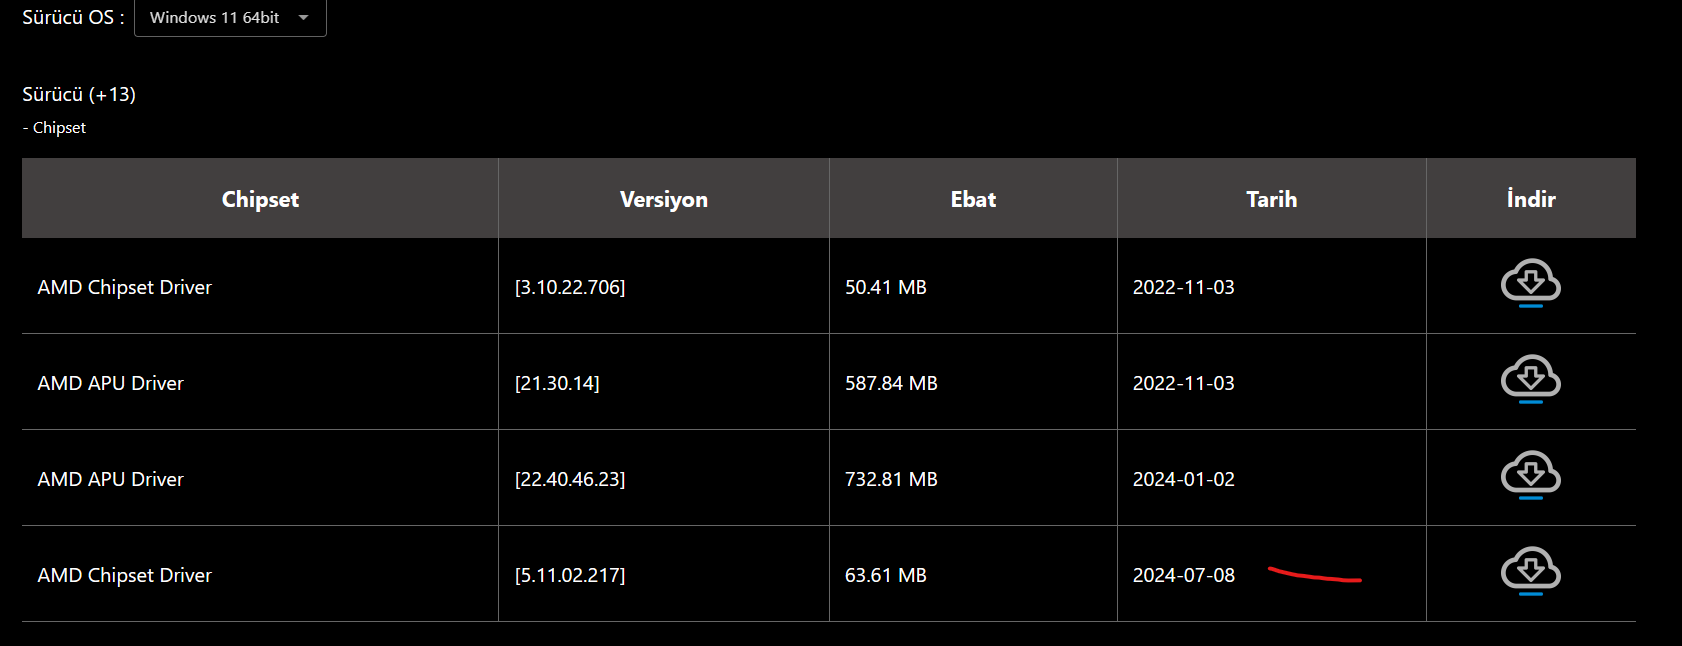Open the Sürücü OS dropdown
Image resolution: width=1682 pixels, height=646 pixels.
(x=230, y=18)
